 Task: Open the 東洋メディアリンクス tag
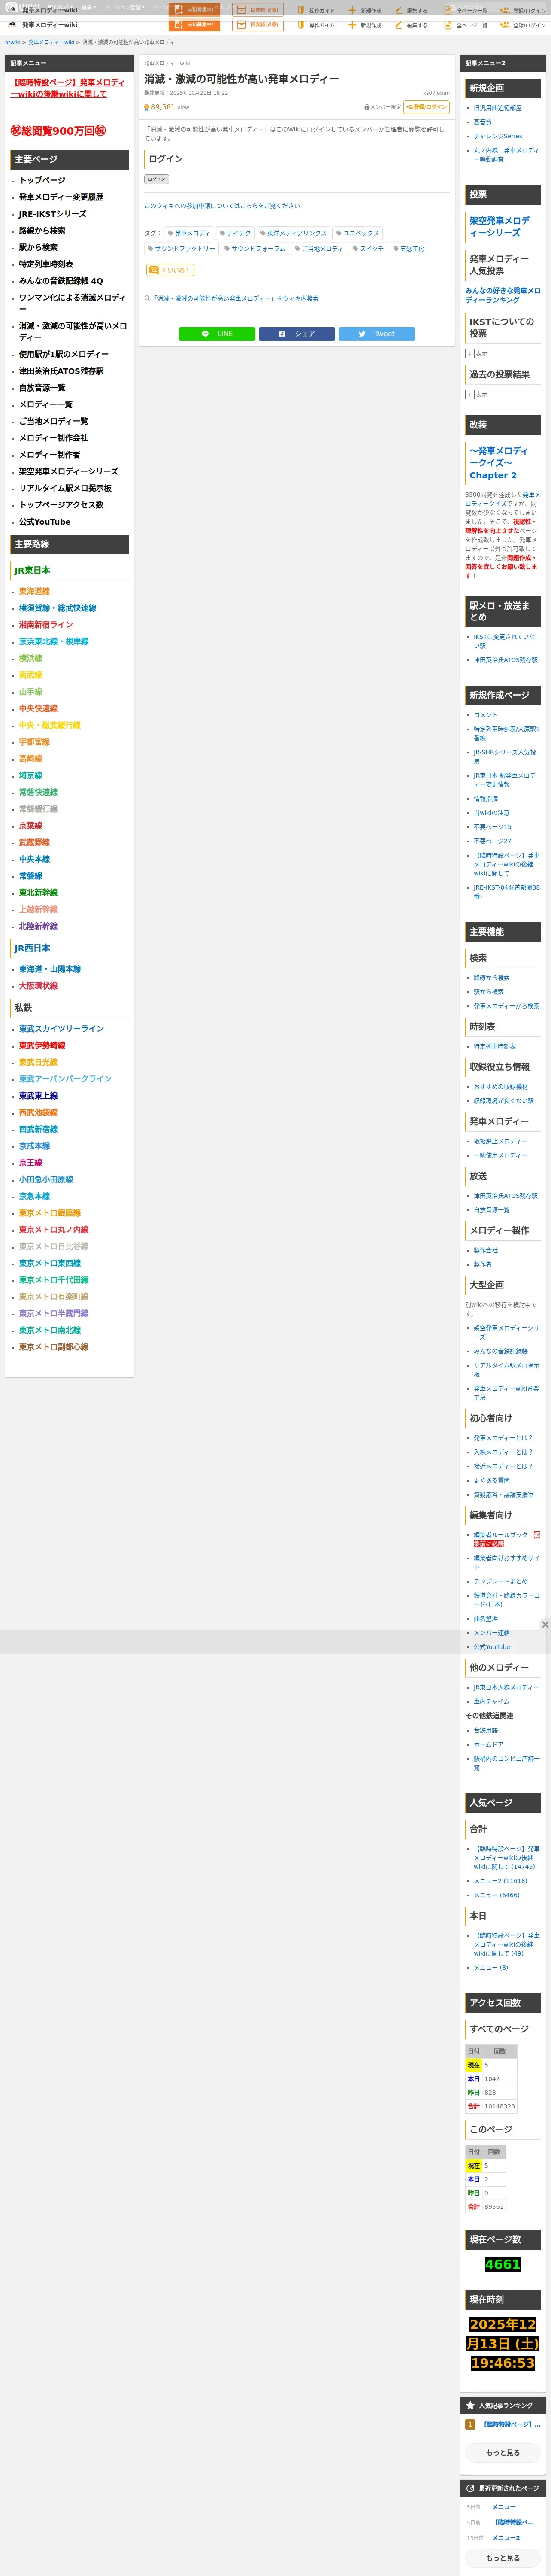[293, 233]
